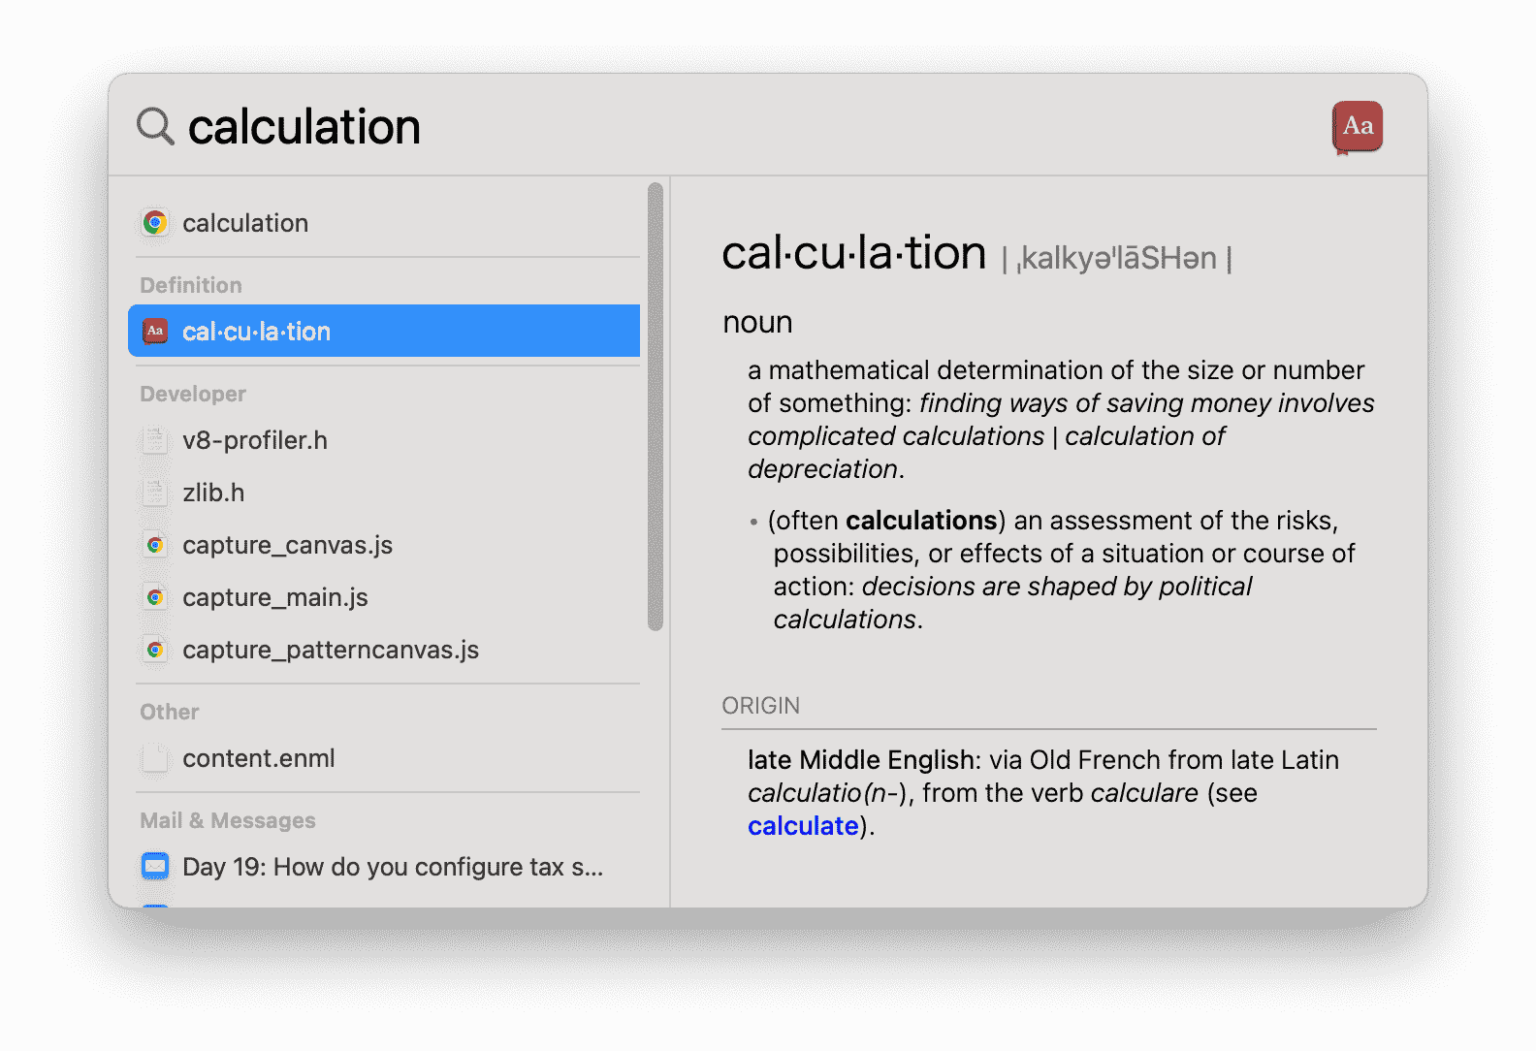Click the Dictionary app icon in top right

[x=1357, y=126]
